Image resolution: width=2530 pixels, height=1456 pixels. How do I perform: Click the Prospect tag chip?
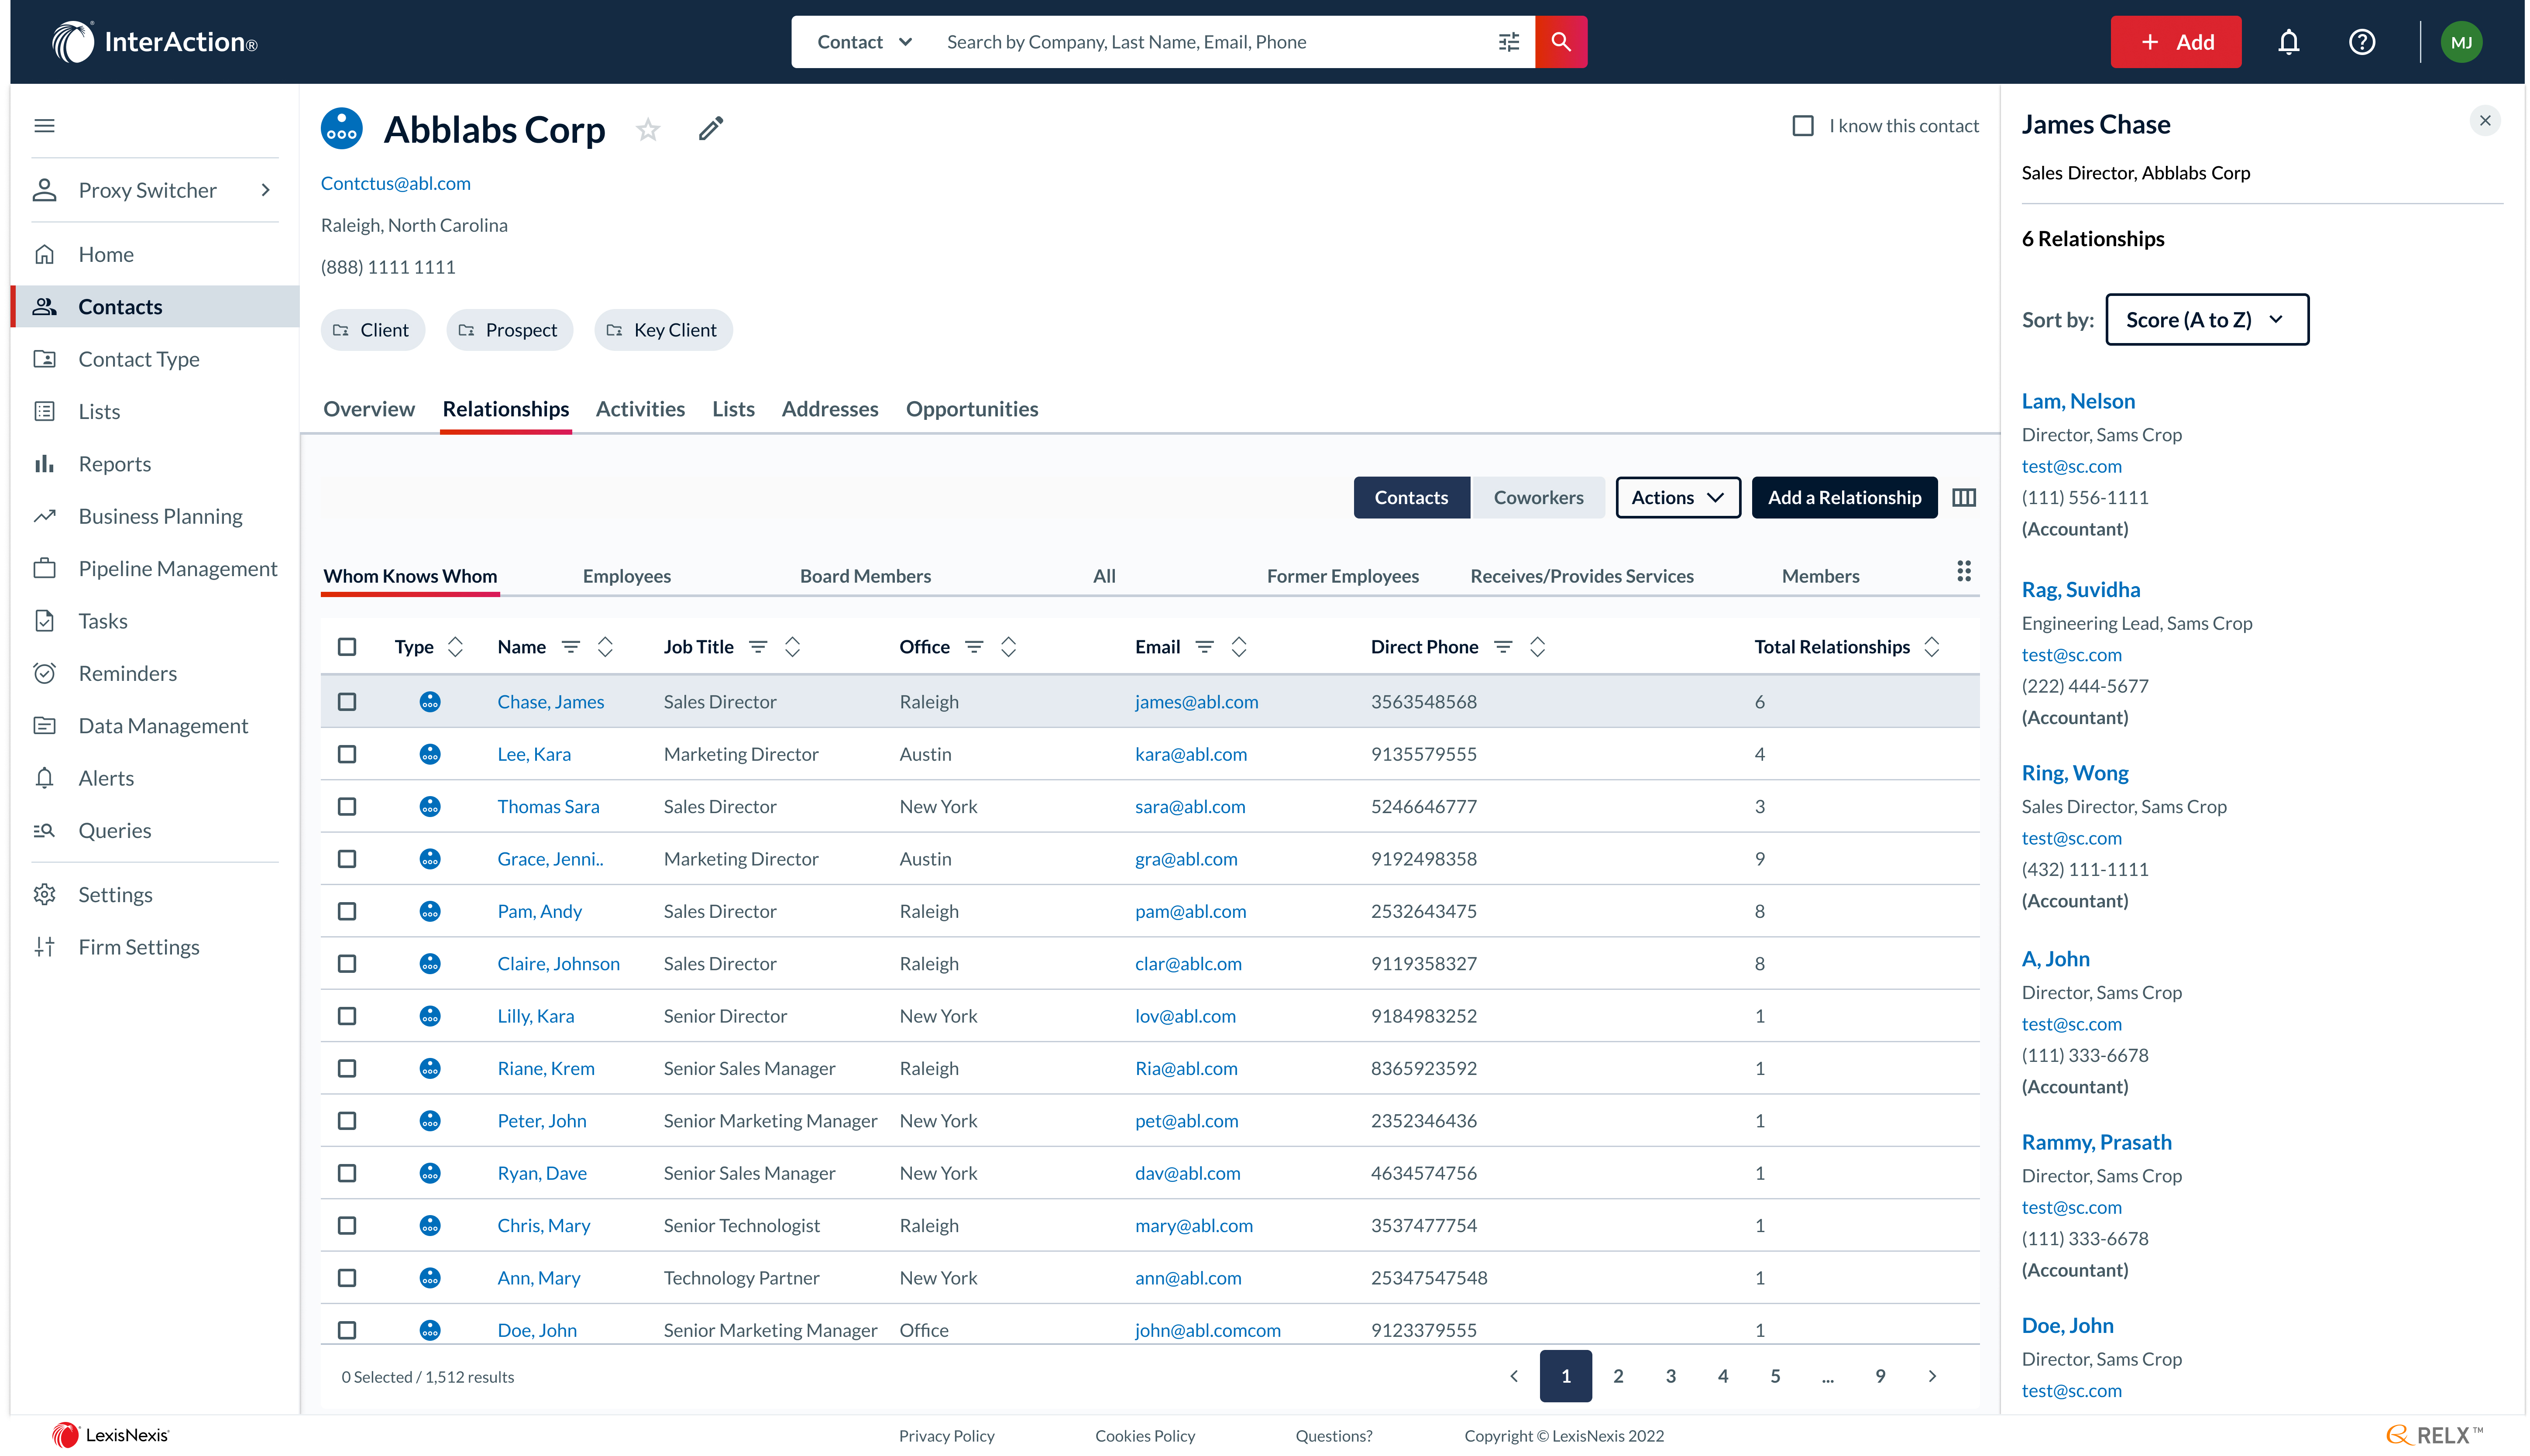pos(509,330)
